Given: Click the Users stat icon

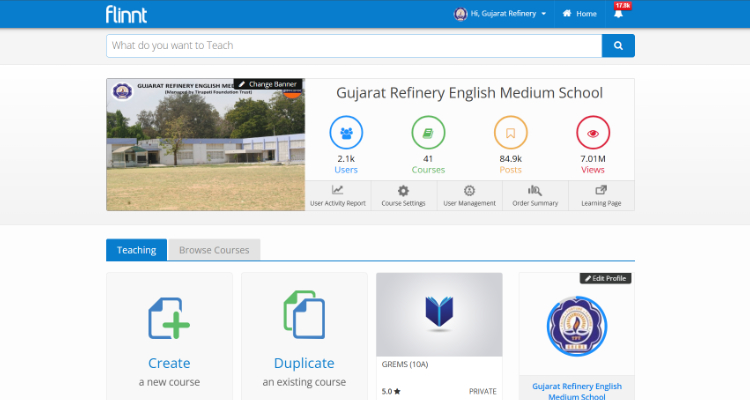Looking at the screenshot, I should click(x=346, y=133).
